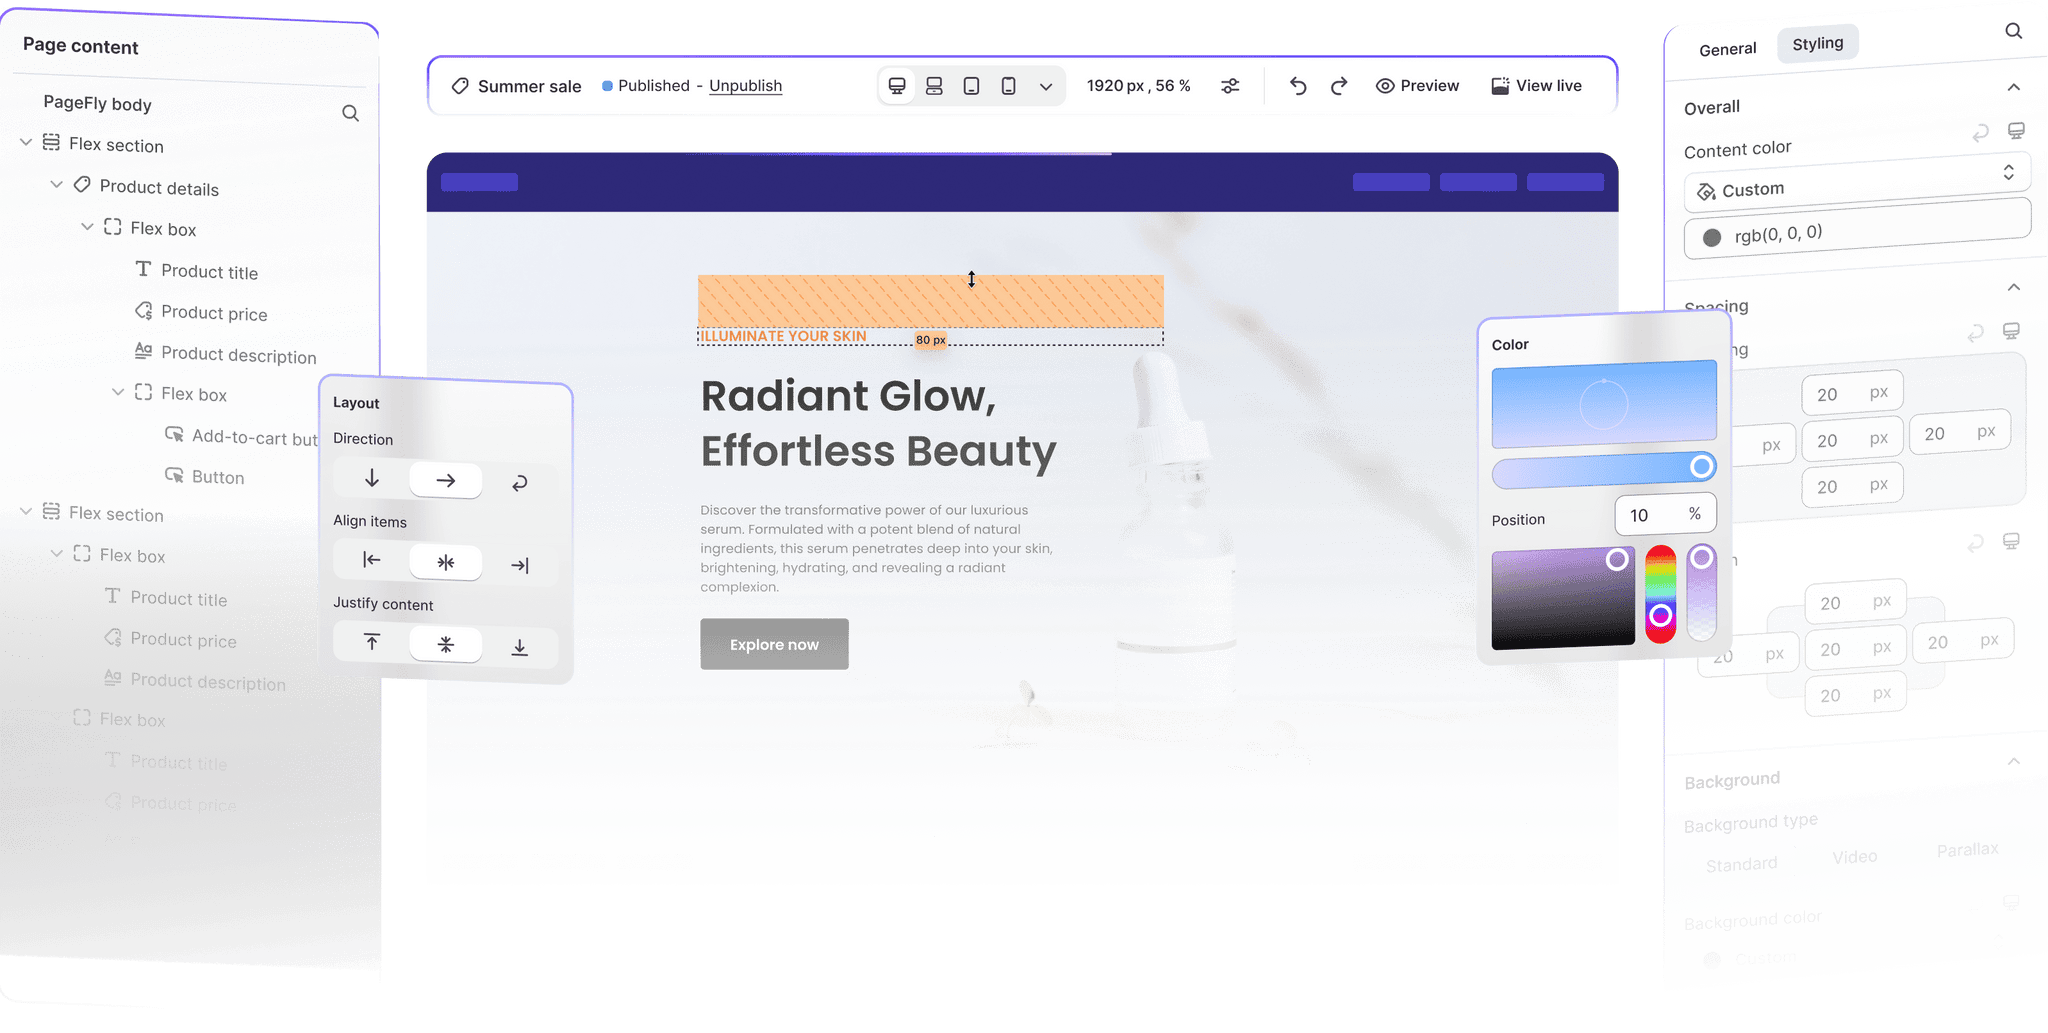Collapse the Overall section

(x=2014, y=87)
